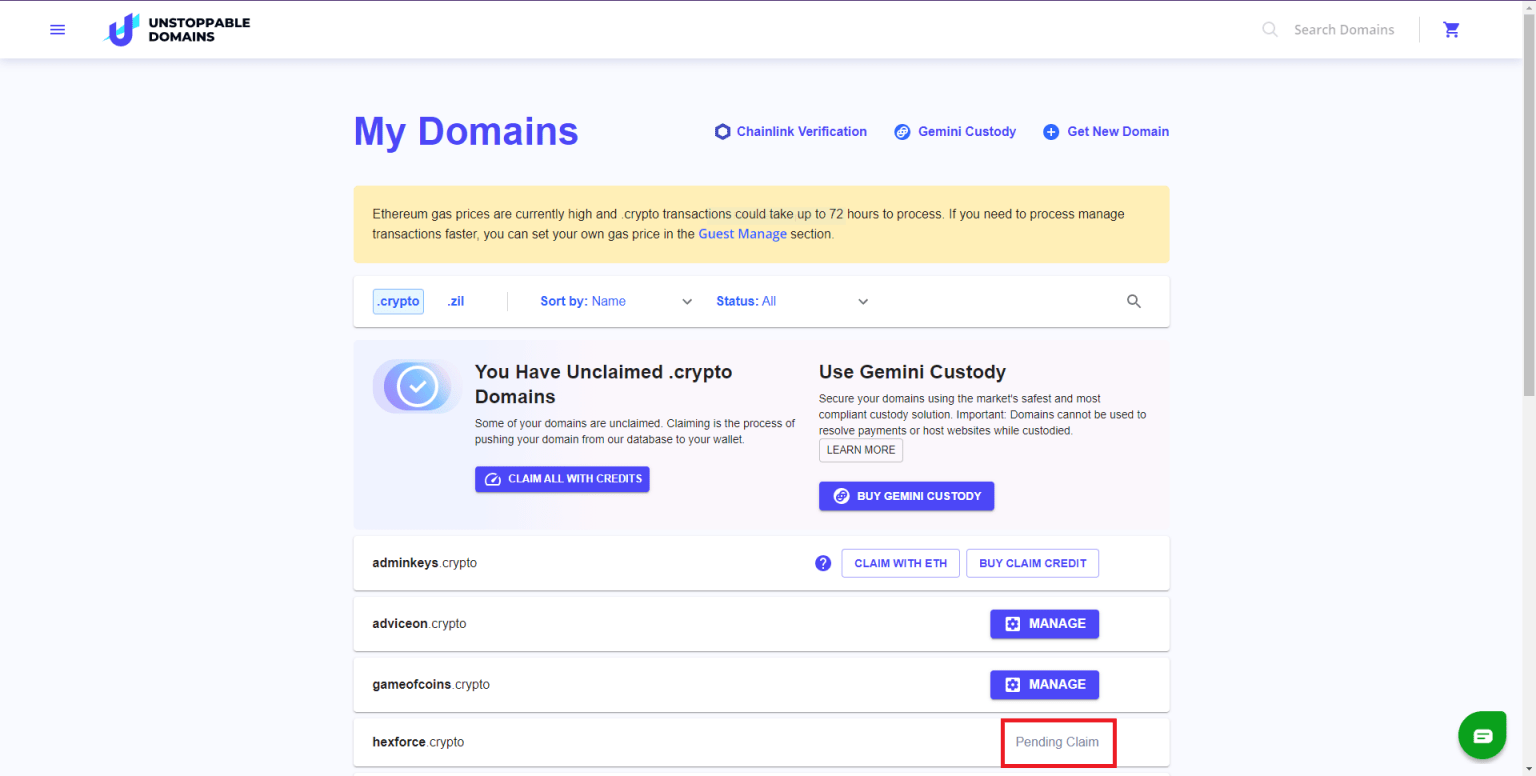Click the search magnifier in filter bar
The width and height of the screenshot is (1536, 776).
1133,300
